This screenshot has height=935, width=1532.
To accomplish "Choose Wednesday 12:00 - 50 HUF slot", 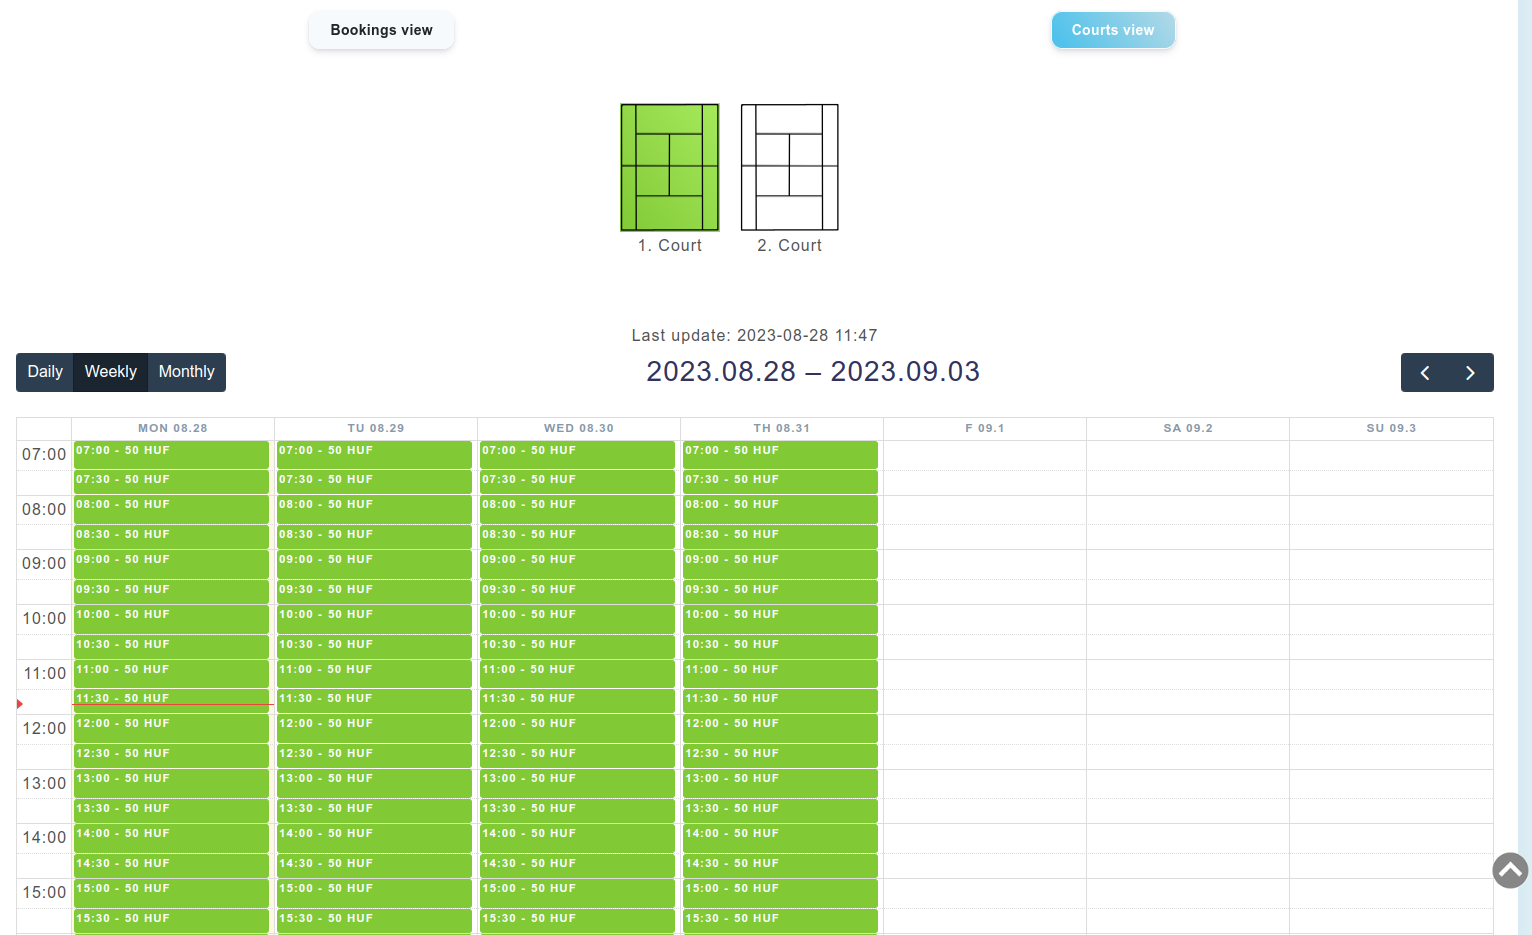I will (x=577, y=728).
